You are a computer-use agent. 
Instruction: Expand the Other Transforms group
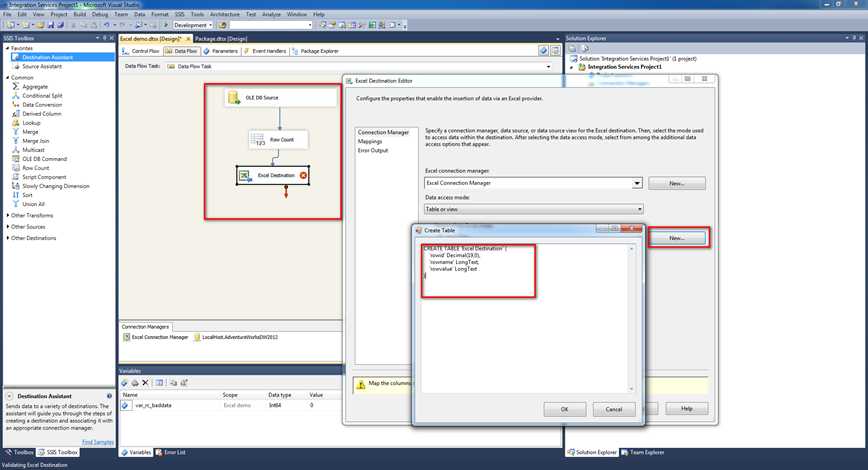pos(8,215)
